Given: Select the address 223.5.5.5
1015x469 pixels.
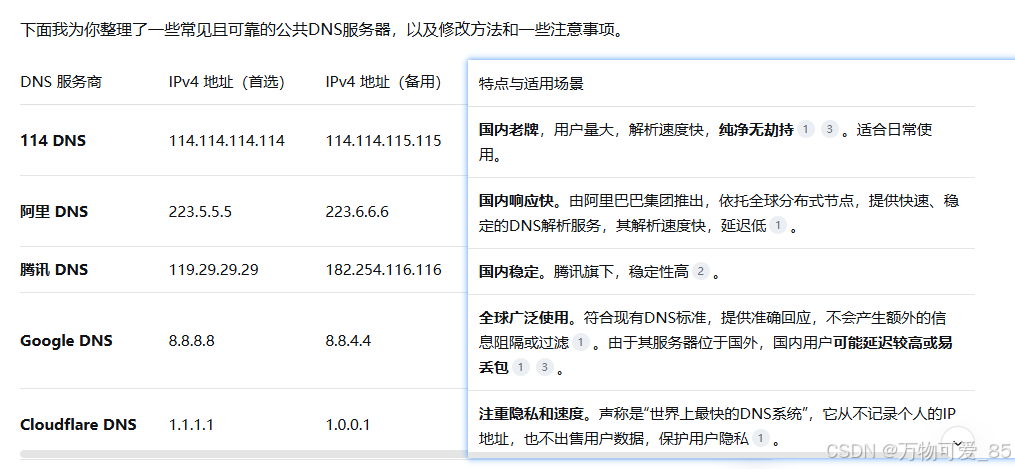Looking at the screenshot, I should click(x=201, y=212).
